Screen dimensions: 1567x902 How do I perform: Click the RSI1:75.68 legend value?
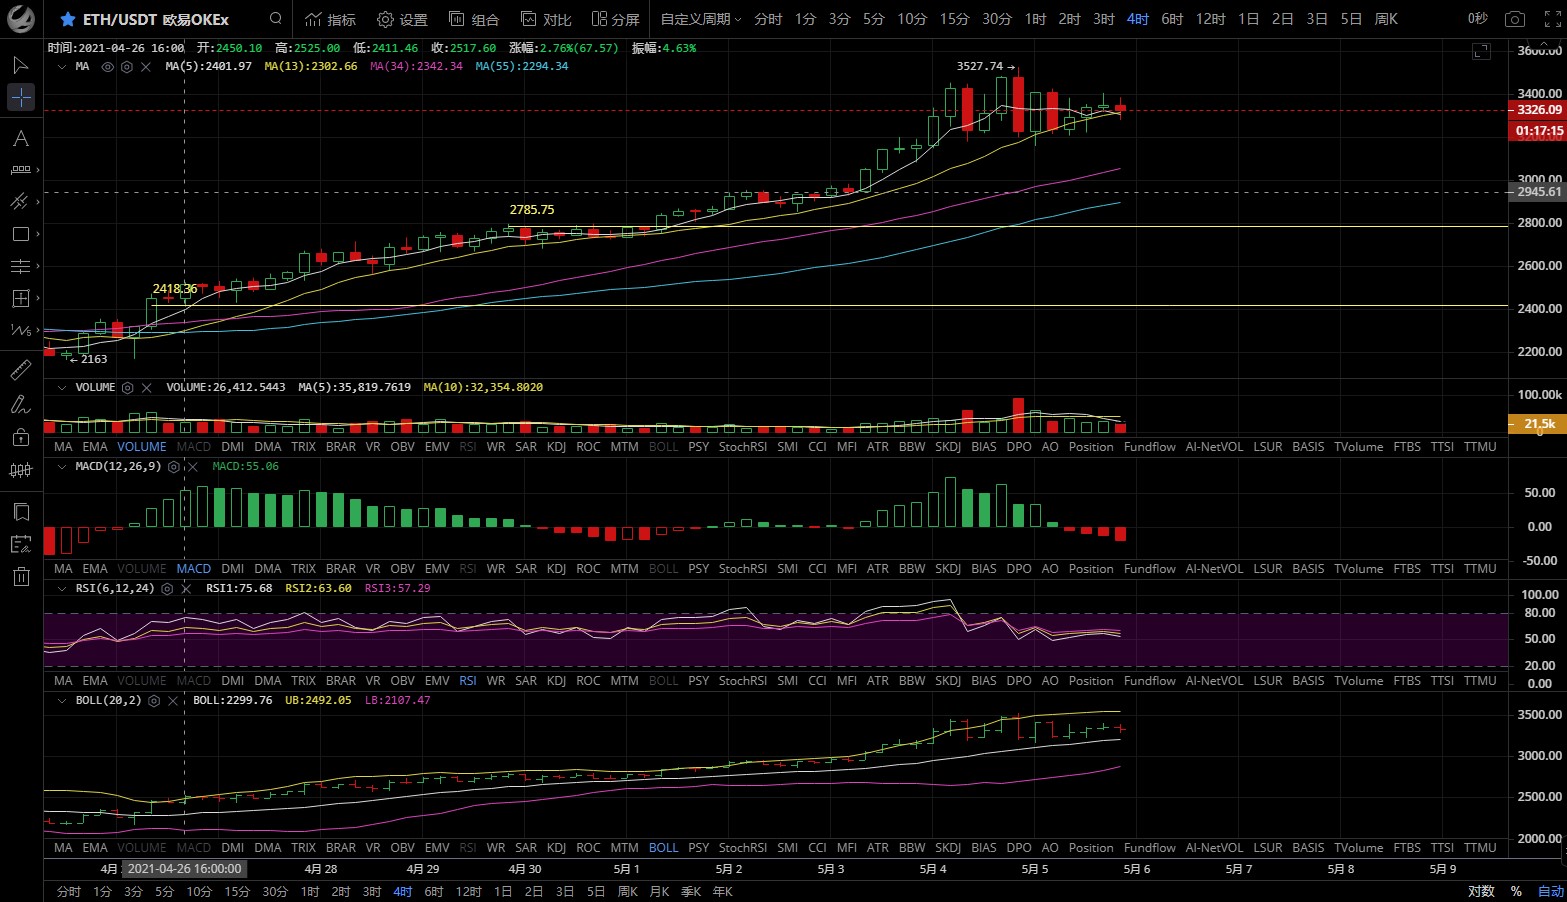point(239,589)
